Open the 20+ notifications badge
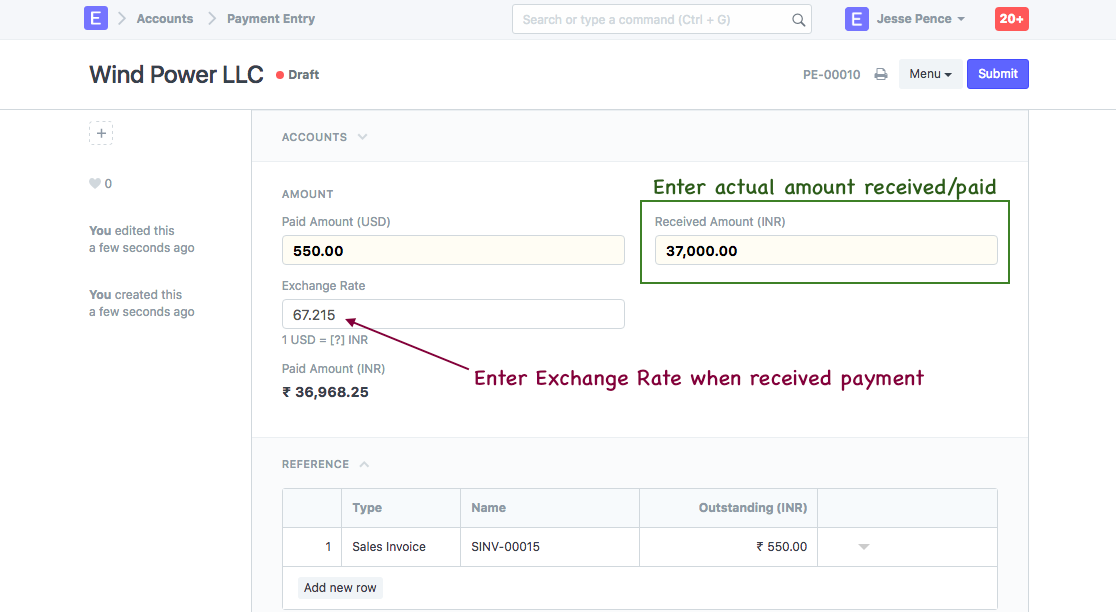This screenshot has width=1116, height=612. click(1011, 19)
